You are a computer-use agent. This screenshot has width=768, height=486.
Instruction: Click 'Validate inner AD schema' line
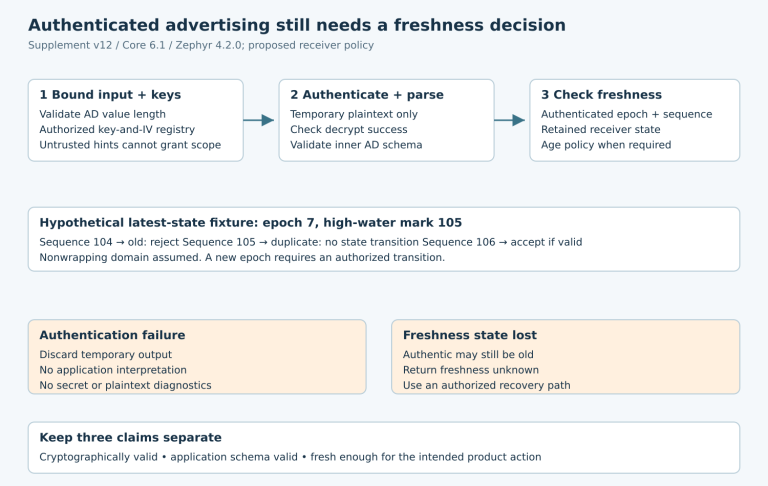click(x=356, y=145)
